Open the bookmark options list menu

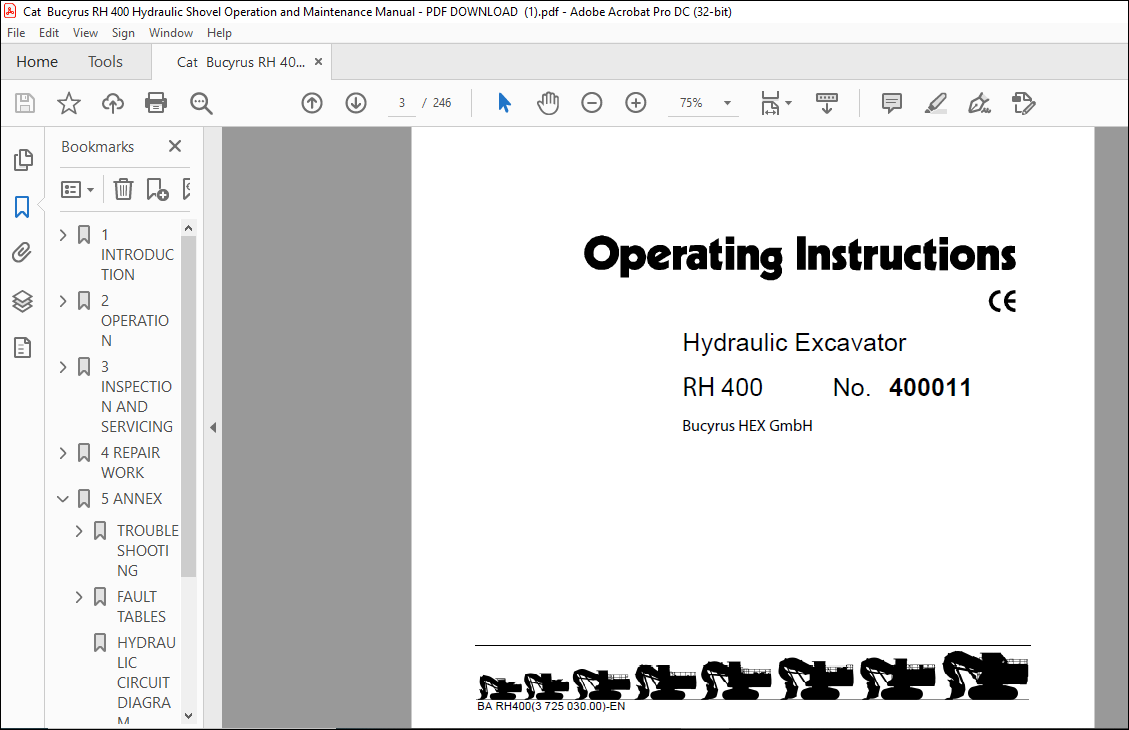coord(77,189)
